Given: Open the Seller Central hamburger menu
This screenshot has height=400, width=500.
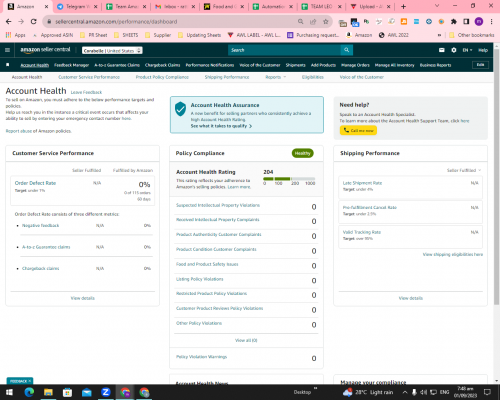Looking at the screenshot, I should tap(7, 50).
